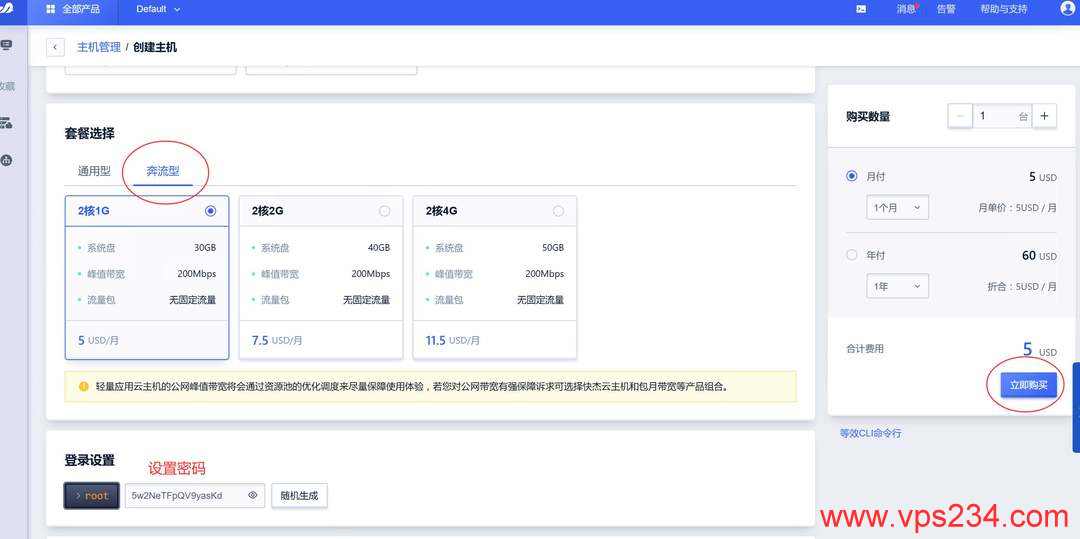Click the monitor icon in left sidebar
Viewport: 1080px width, 539px height.
pyautogui.click(x=7, y=46)
